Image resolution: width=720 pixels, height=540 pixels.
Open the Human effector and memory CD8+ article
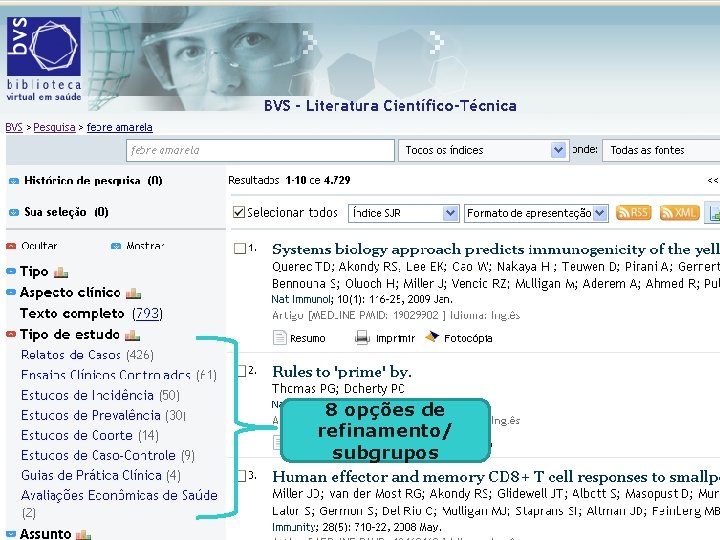(x=496, y=477)
